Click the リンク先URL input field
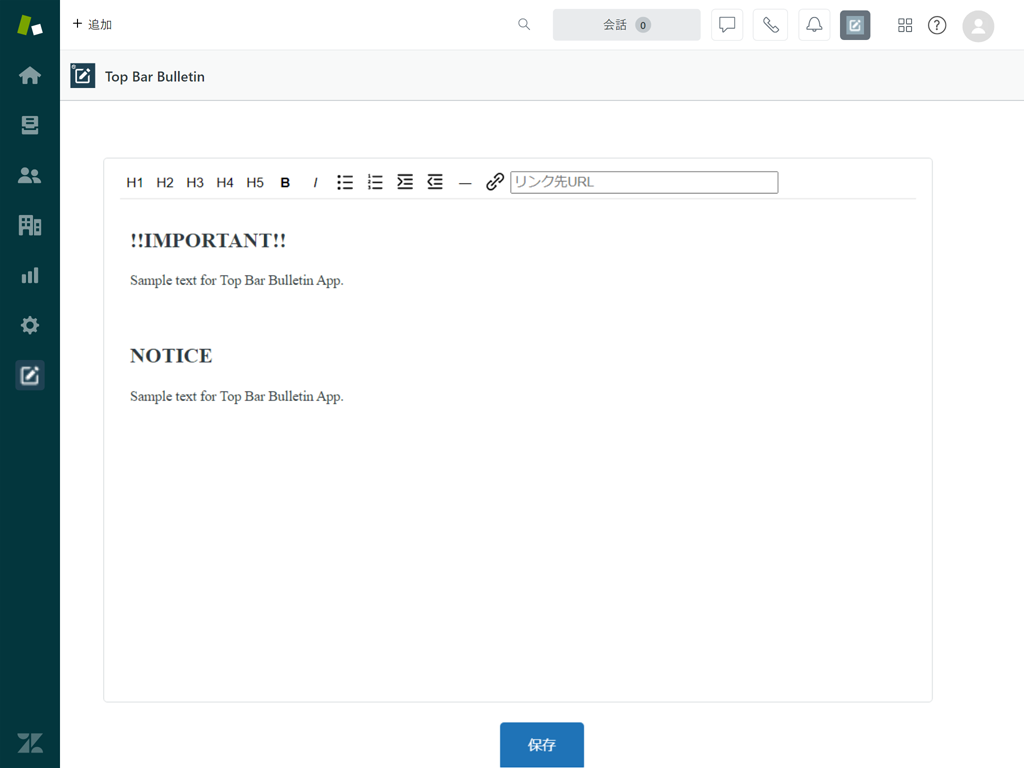 (644, 182)
